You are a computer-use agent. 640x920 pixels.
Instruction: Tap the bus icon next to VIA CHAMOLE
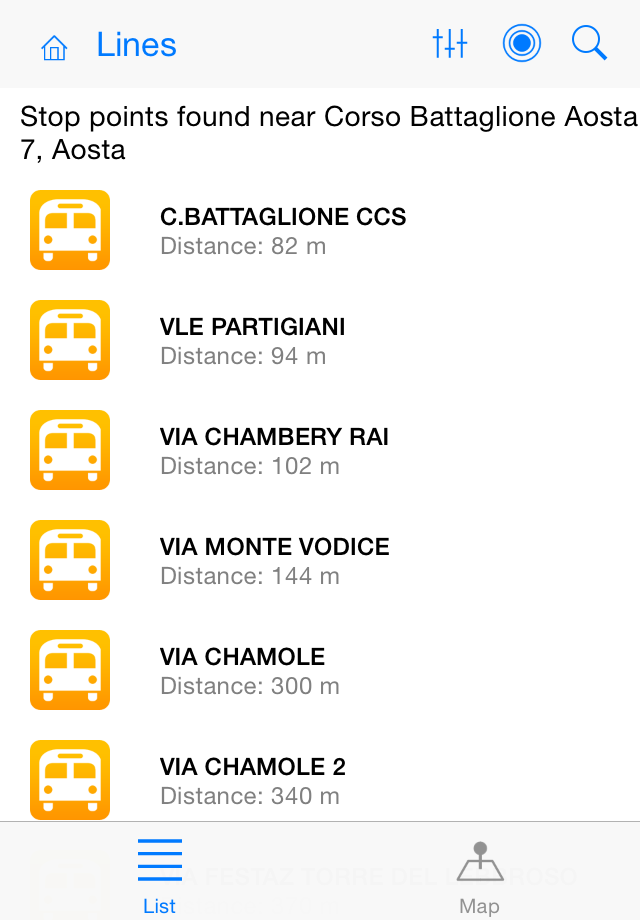pyautogui.click(x=69, y=670)
